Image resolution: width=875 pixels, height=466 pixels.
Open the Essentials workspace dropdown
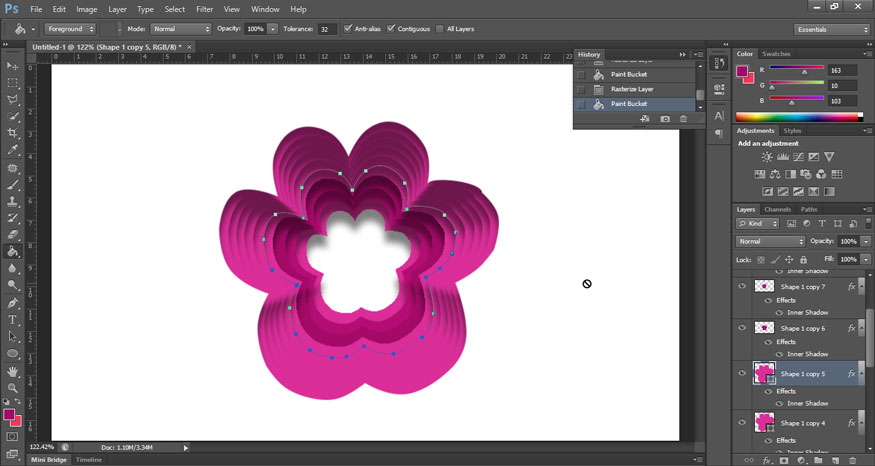(832, 29)
